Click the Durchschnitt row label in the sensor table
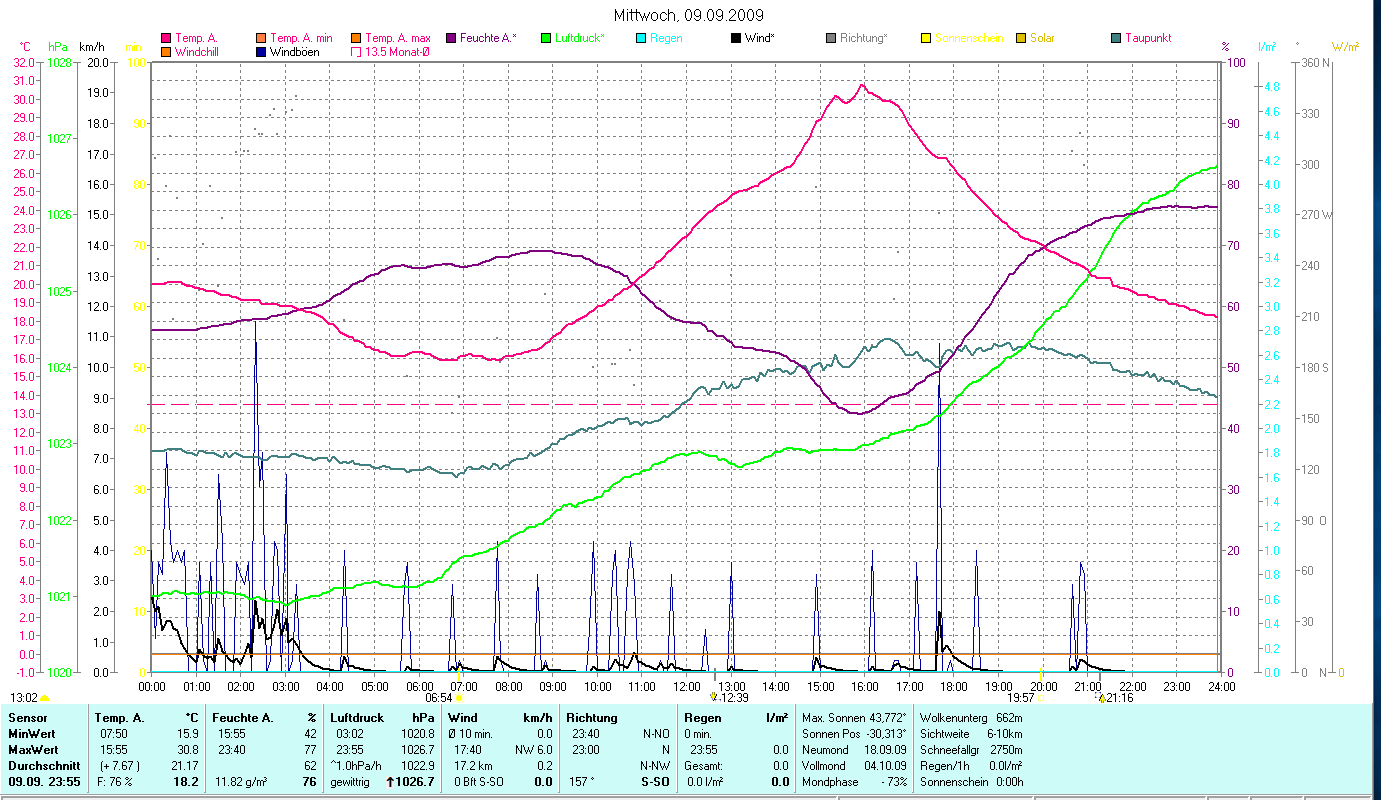1381x800 pixels. [x=39, y=765]
